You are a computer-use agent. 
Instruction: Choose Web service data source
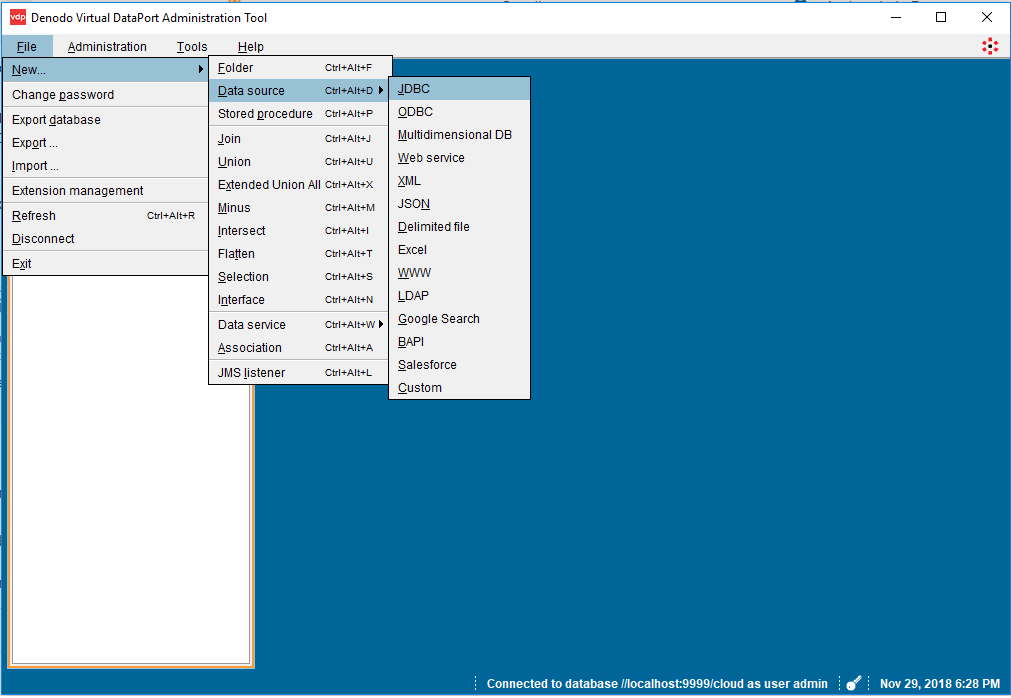(x=460, y=158)
